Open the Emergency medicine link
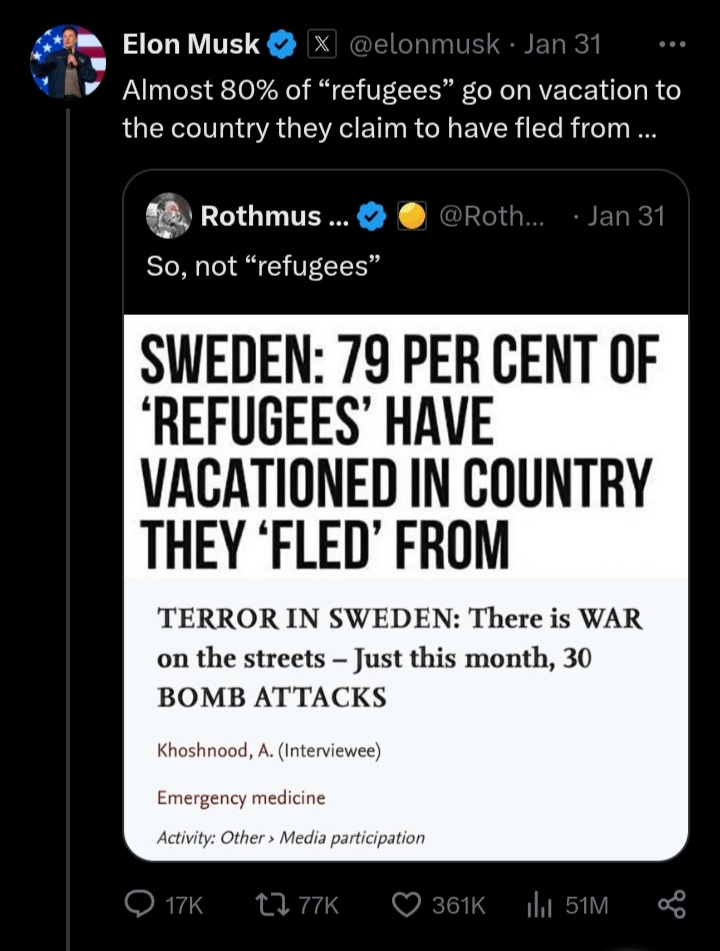This screenshot has width=720, height=951. pos(240,797)
